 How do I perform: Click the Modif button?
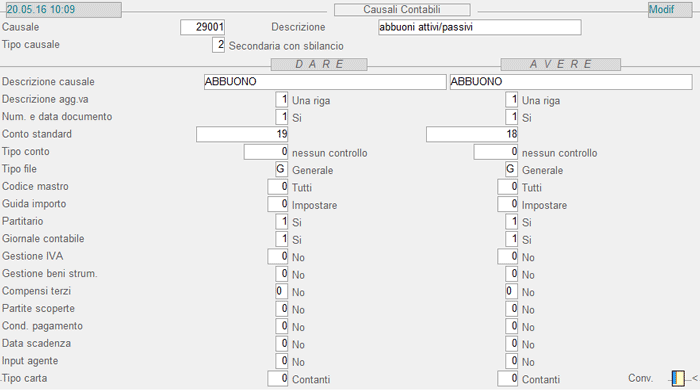click(x=670, y=10)
